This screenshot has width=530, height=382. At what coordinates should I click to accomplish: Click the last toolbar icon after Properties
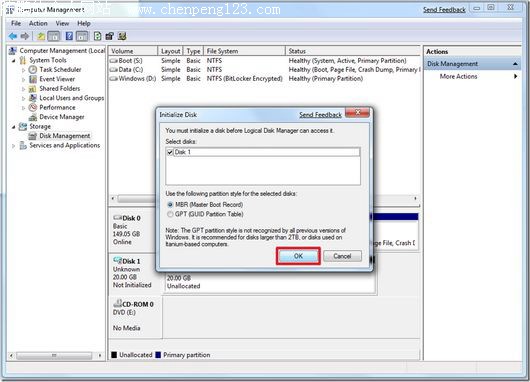(x=122, y=36)
